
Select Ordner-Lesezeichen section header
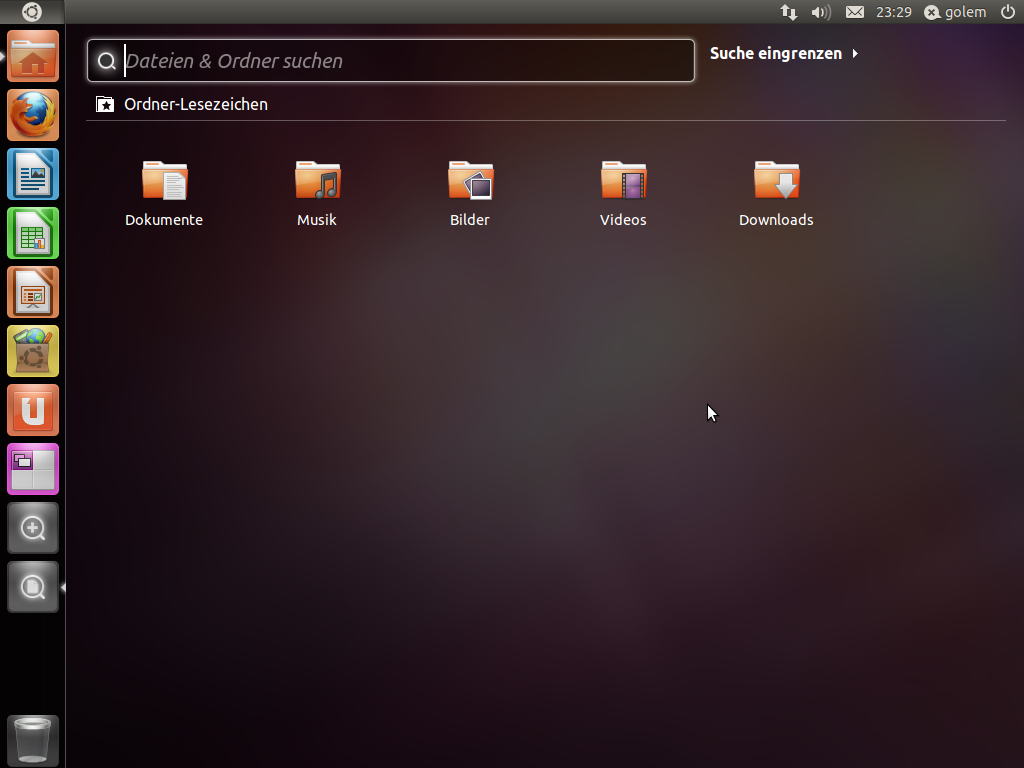(x=195, y=104)
